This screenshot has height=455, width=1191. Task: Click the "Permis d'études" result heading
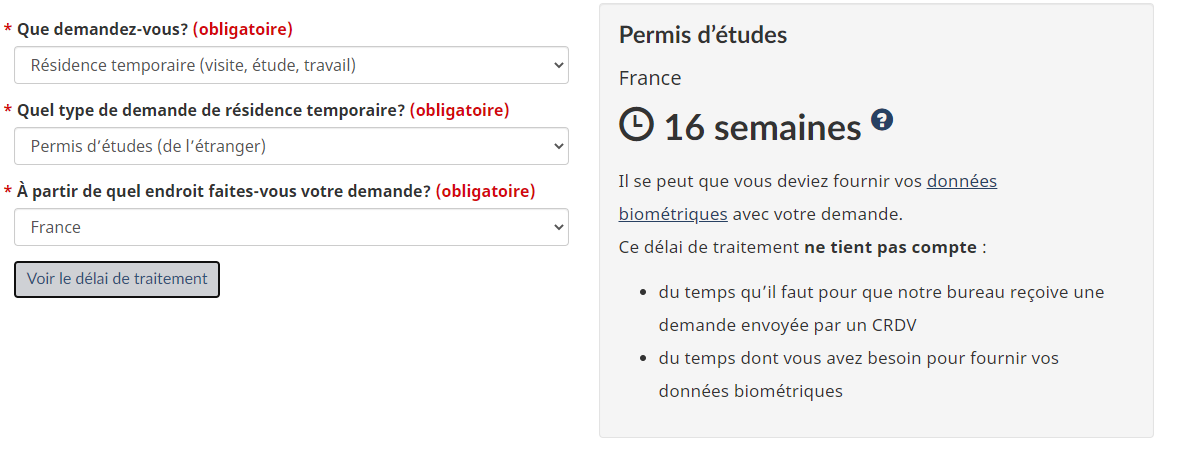click(703, 35)
